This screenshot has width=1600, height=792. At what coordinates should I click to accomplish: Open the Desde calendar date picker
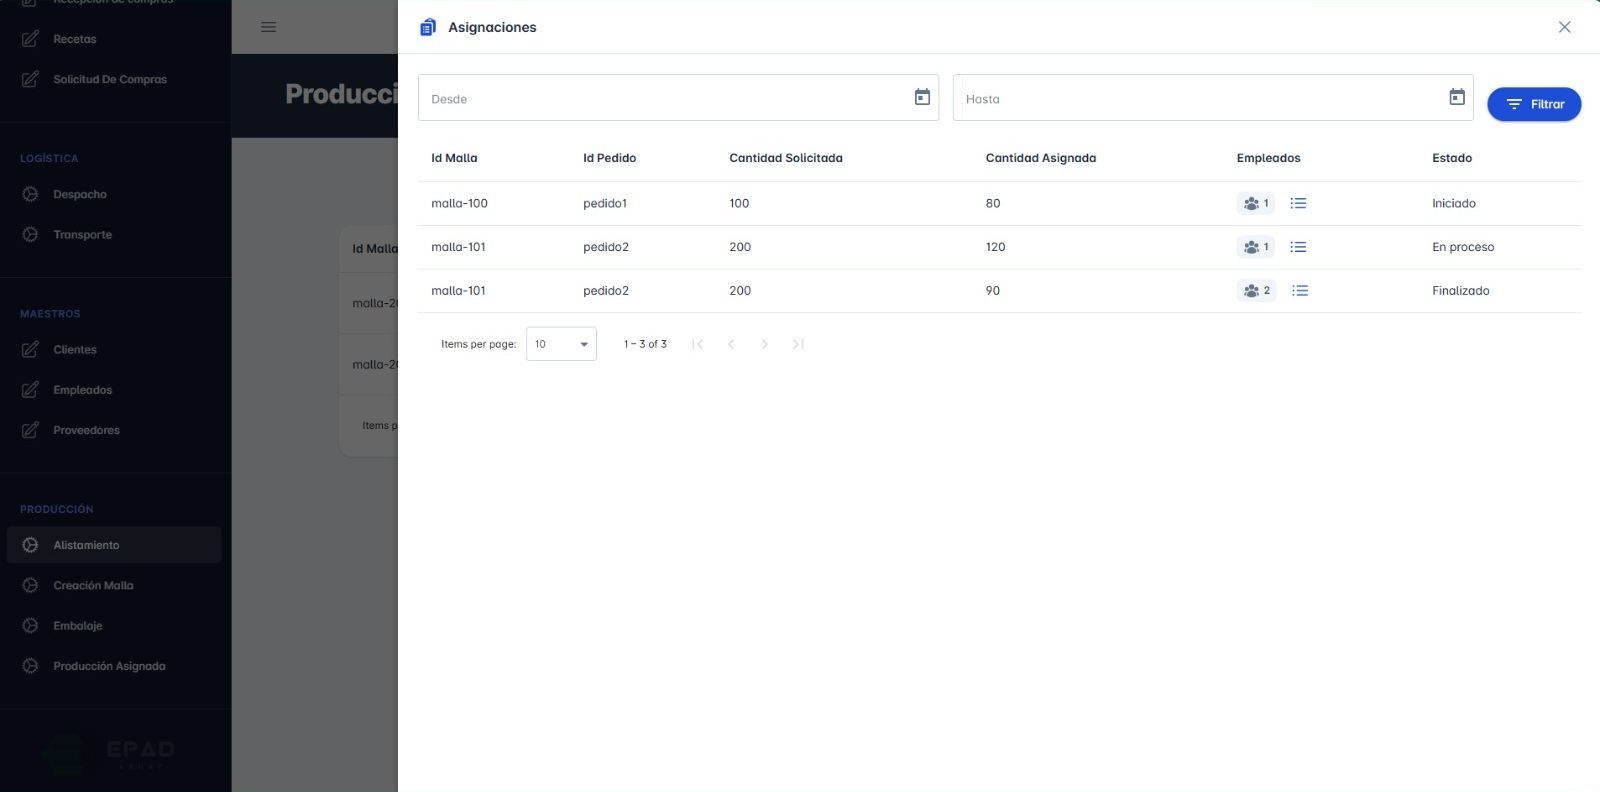[922, 97]
